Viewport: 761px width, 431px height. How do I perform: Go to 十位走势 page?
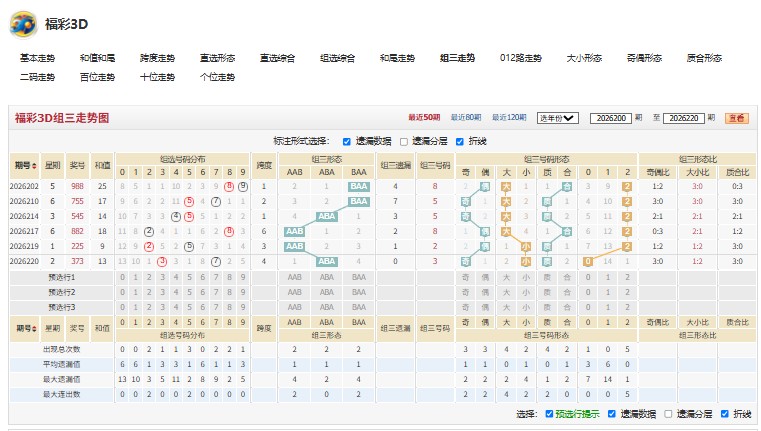point(157,77)
